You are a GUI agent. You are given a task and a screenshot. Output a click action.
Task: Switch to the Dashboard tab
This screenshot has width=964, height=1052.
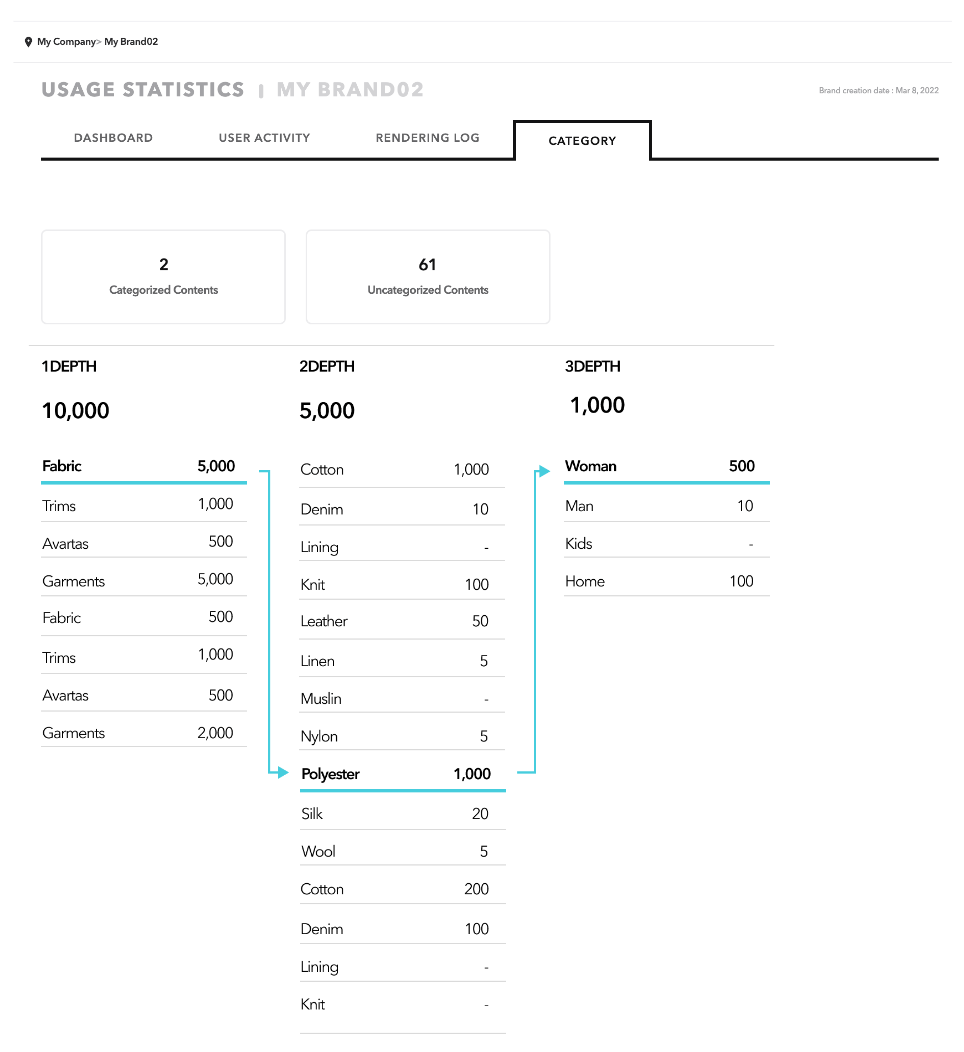coord(113,138)
